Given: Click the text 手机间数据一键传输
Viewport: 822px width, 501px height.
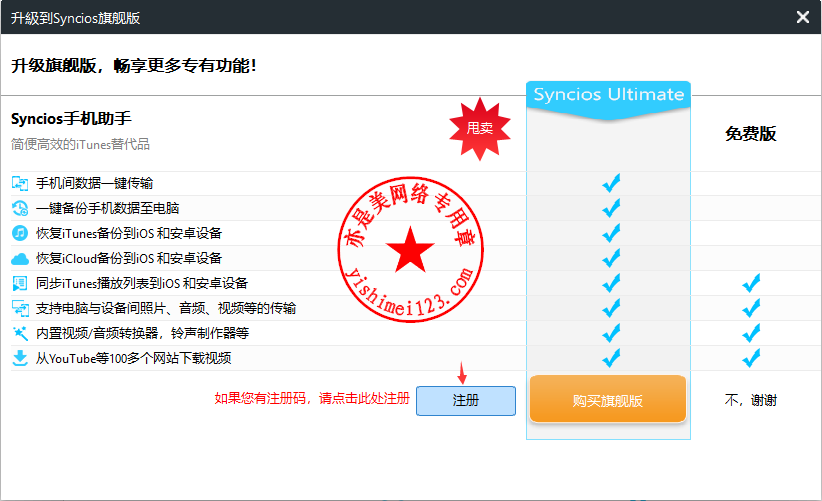Looking at the screenshot, I should point(94,183).
